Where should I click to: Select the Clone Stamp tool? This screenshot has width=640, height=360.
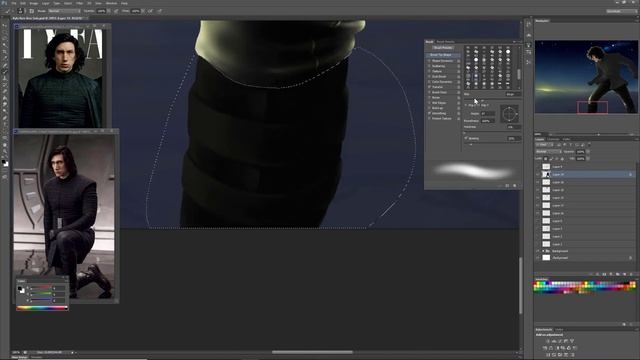[5, 78]
